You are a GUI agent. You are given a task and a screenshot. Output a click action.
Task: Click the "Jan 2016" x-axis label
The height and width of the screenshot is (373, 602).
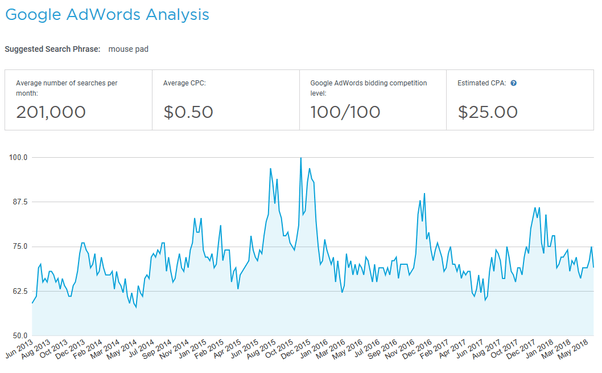click(x=314, y=349)
